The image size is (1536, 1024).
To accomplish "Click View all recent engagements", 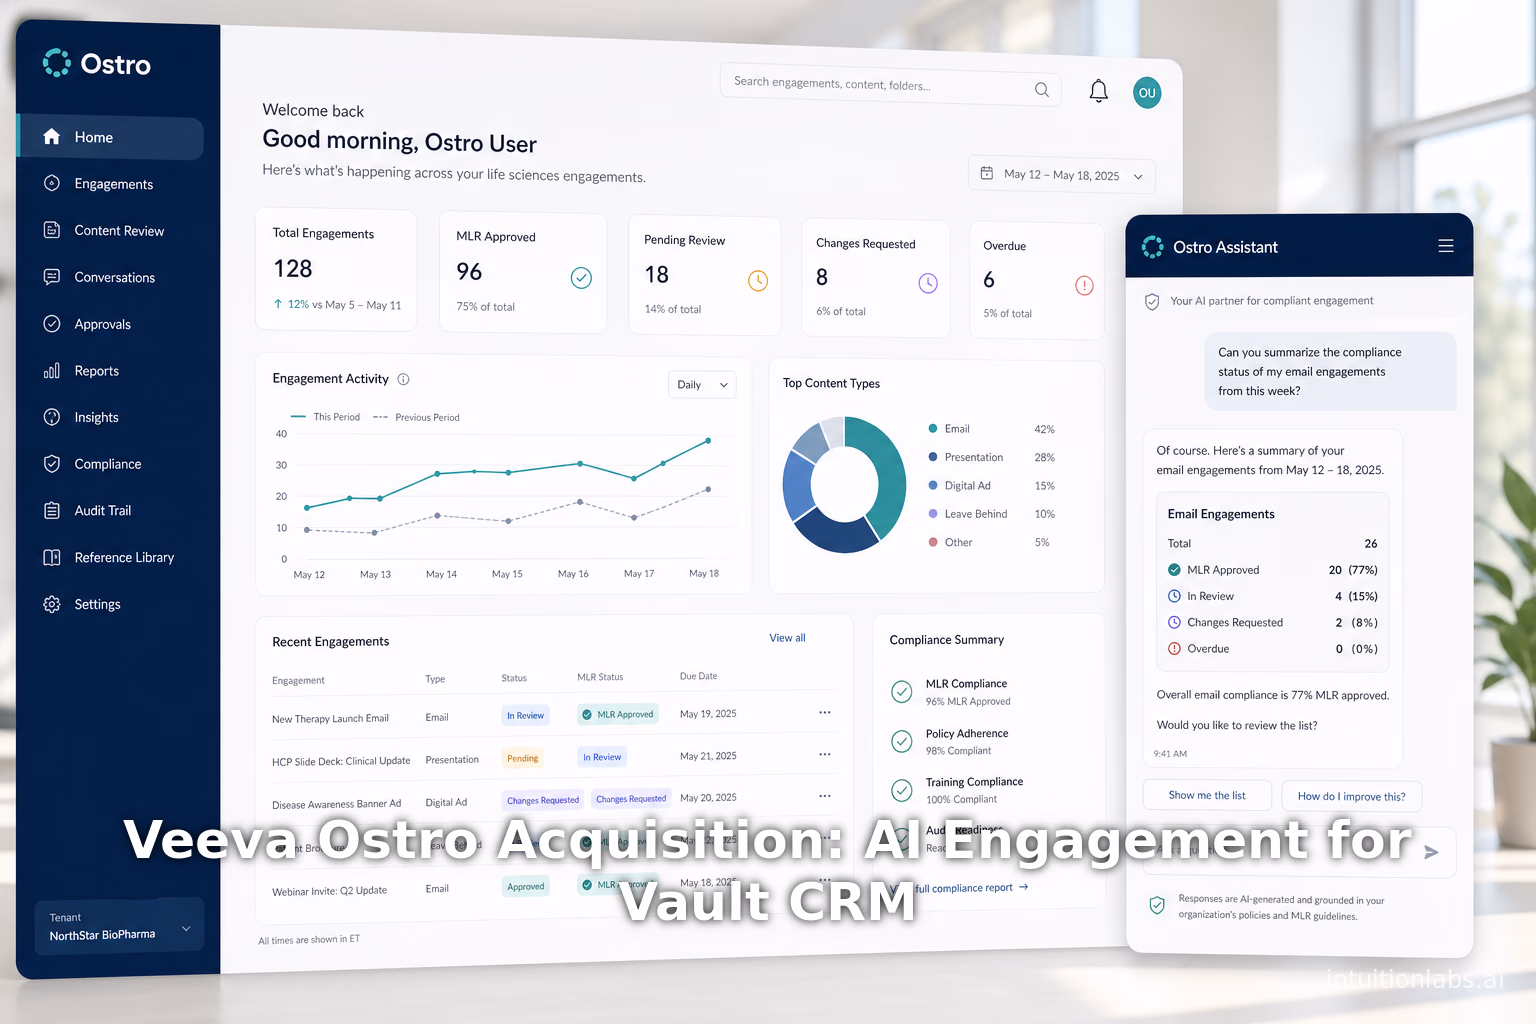I will click(x=787, y=638).
